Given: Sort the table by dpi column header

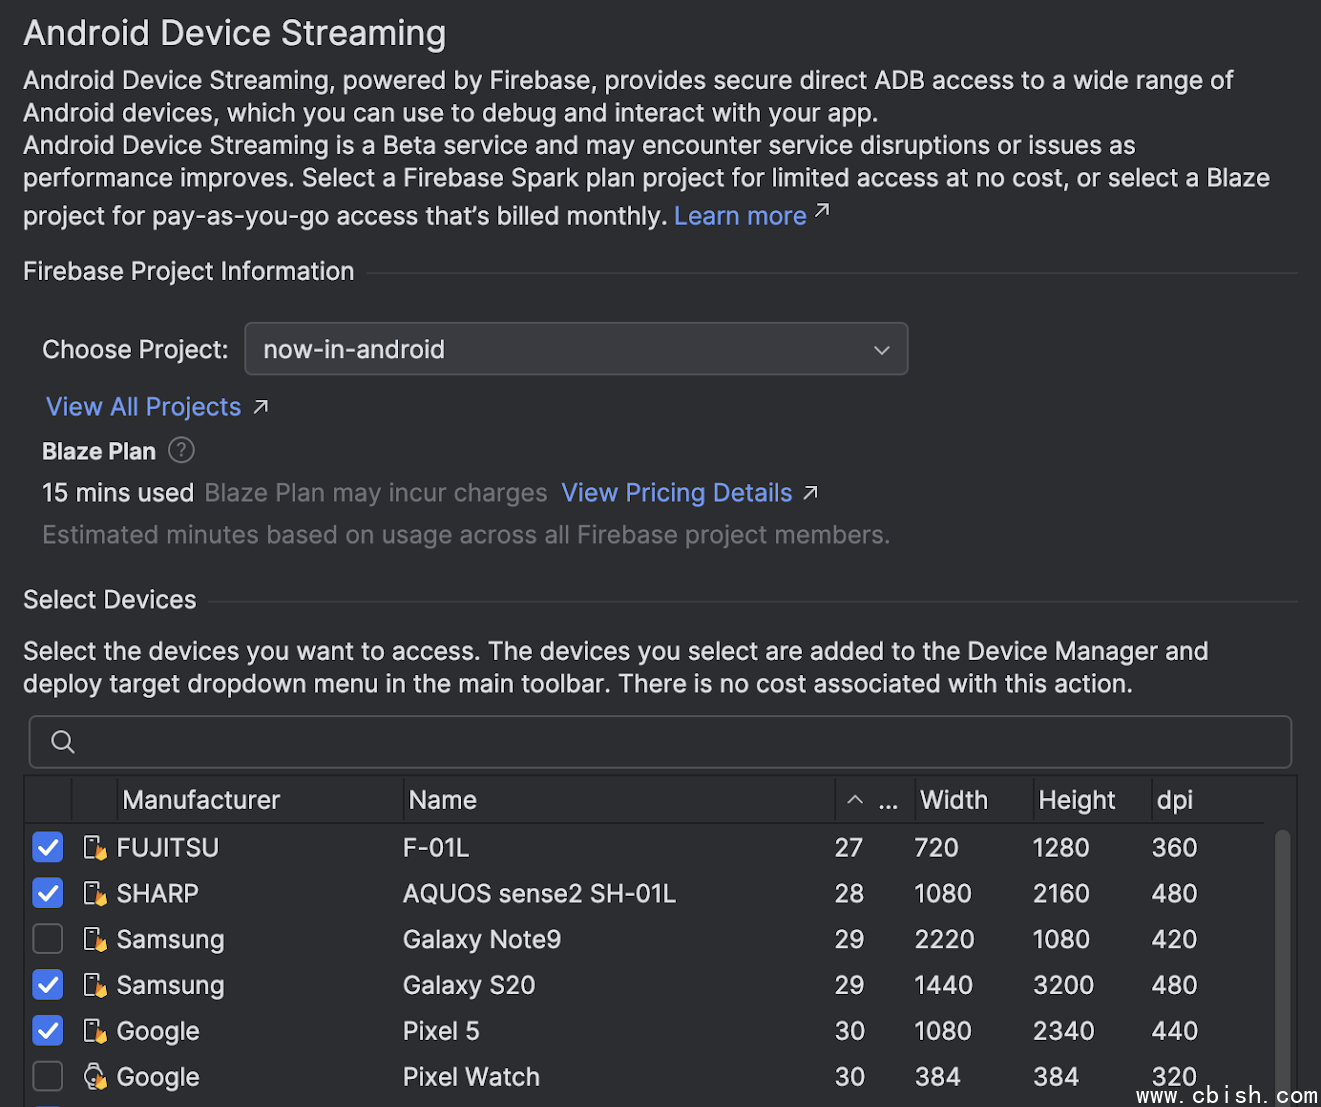Looking at the screenshot, I should pos(1174,800).
